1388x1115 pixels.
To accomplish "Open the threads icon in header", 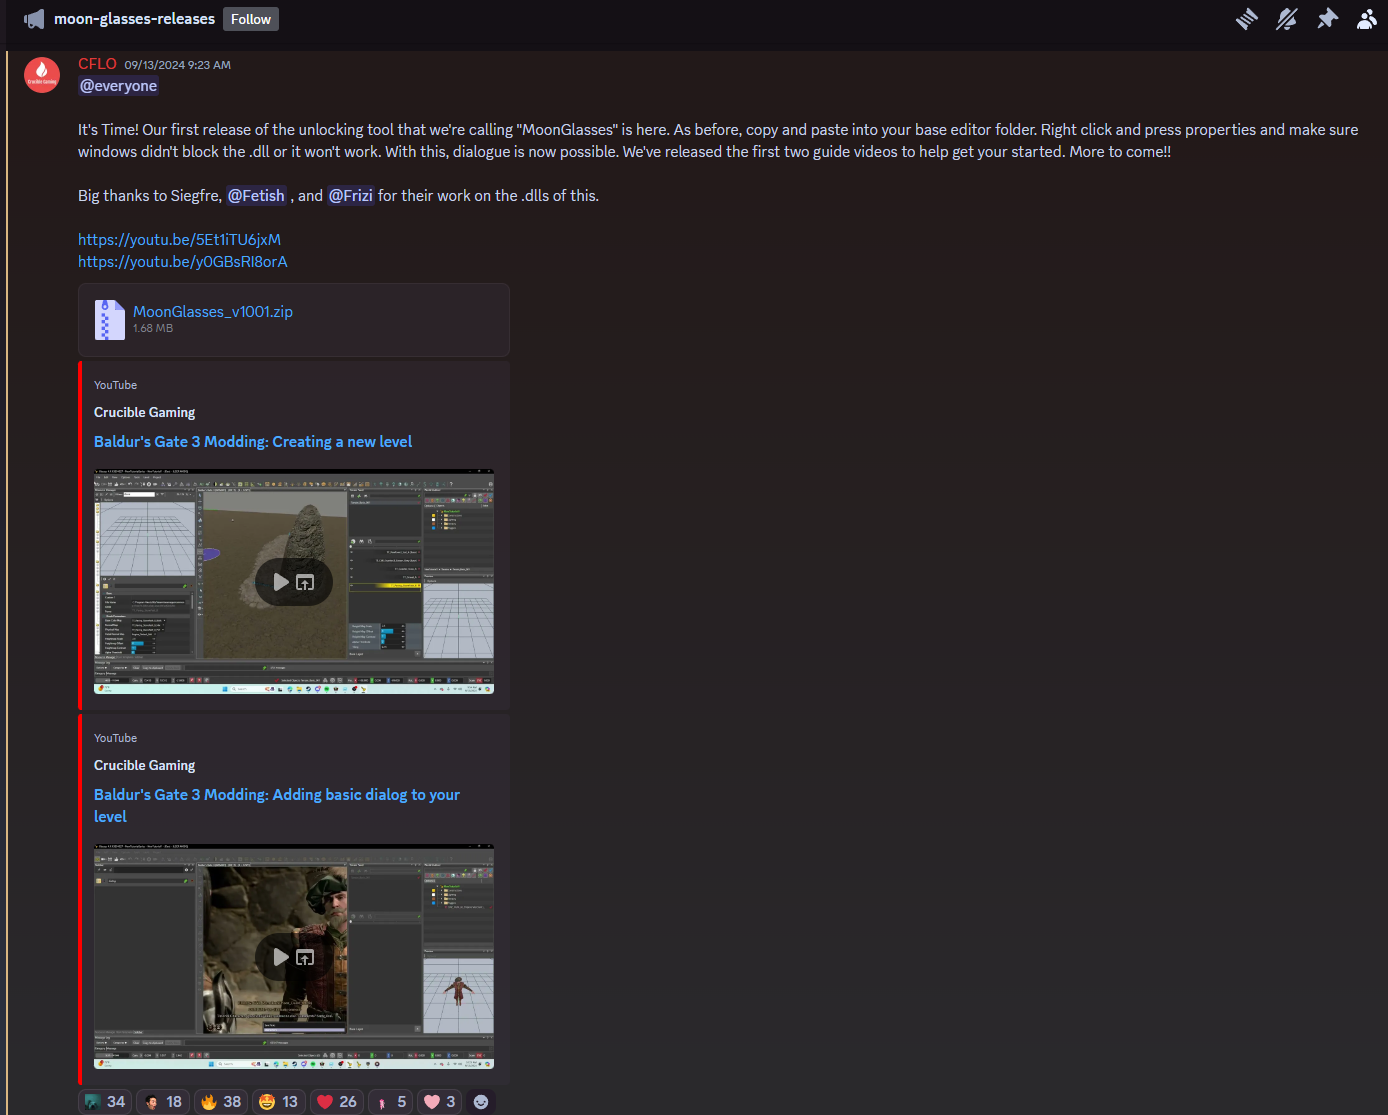I will click(1246, 19).
